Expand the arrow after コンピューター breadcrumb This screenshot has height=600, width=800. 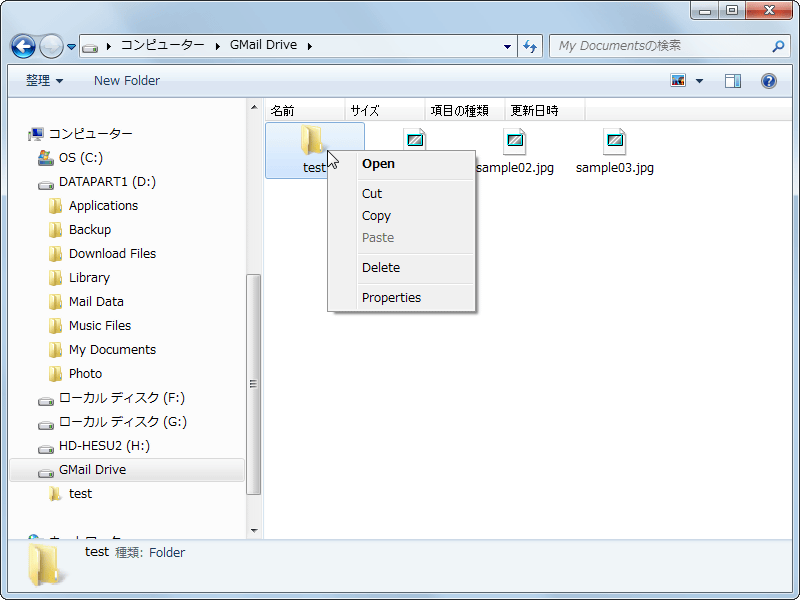(x=218, y=46)
